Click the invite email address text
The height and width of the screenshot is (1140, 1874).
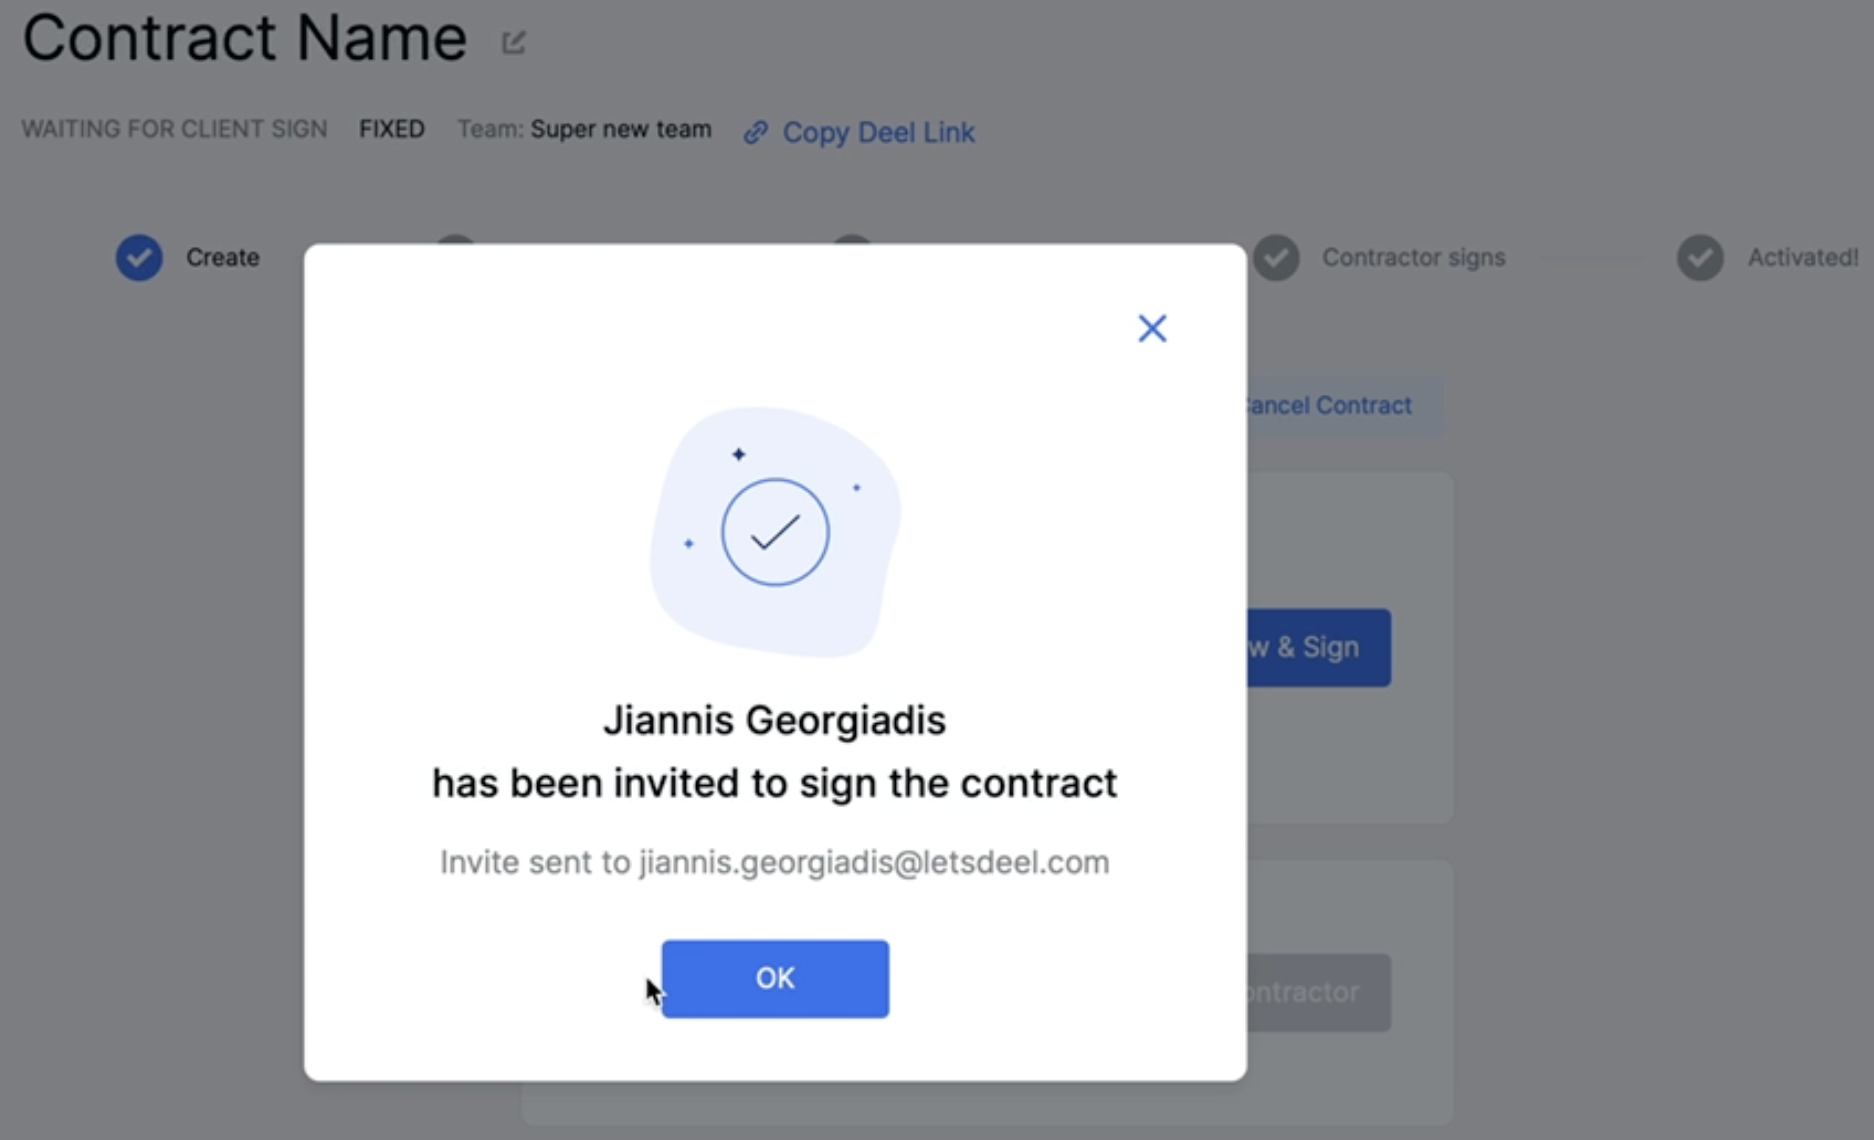pyautogui.click(x=874, y=862)
